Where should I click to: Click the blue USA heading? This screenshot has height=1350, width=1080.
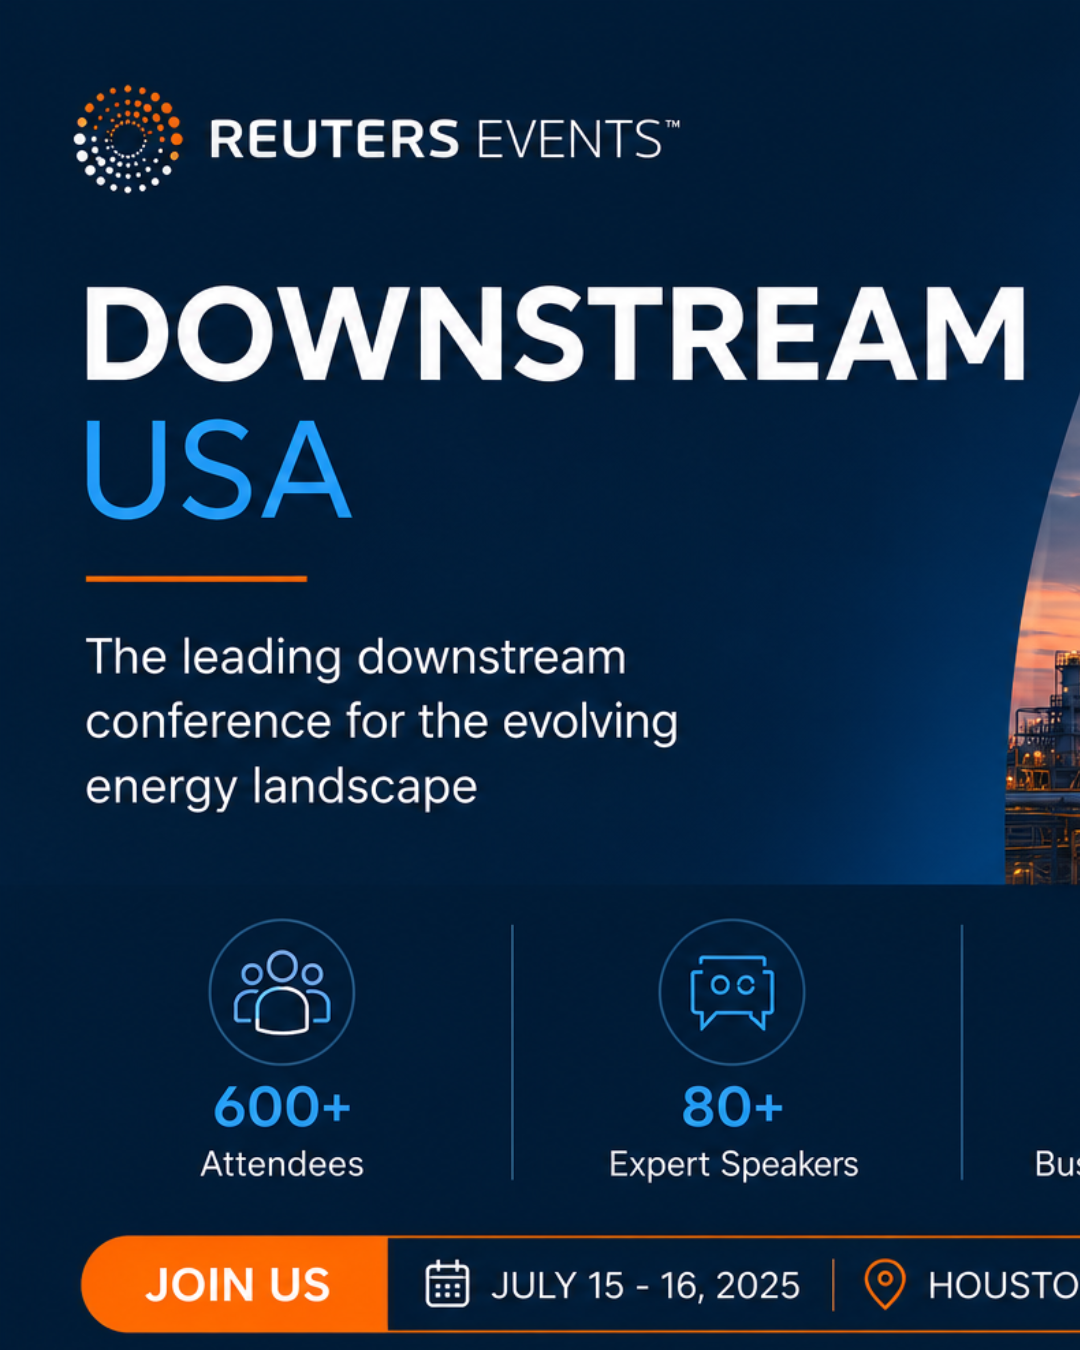pyautogui.click(x=218, y=469)
